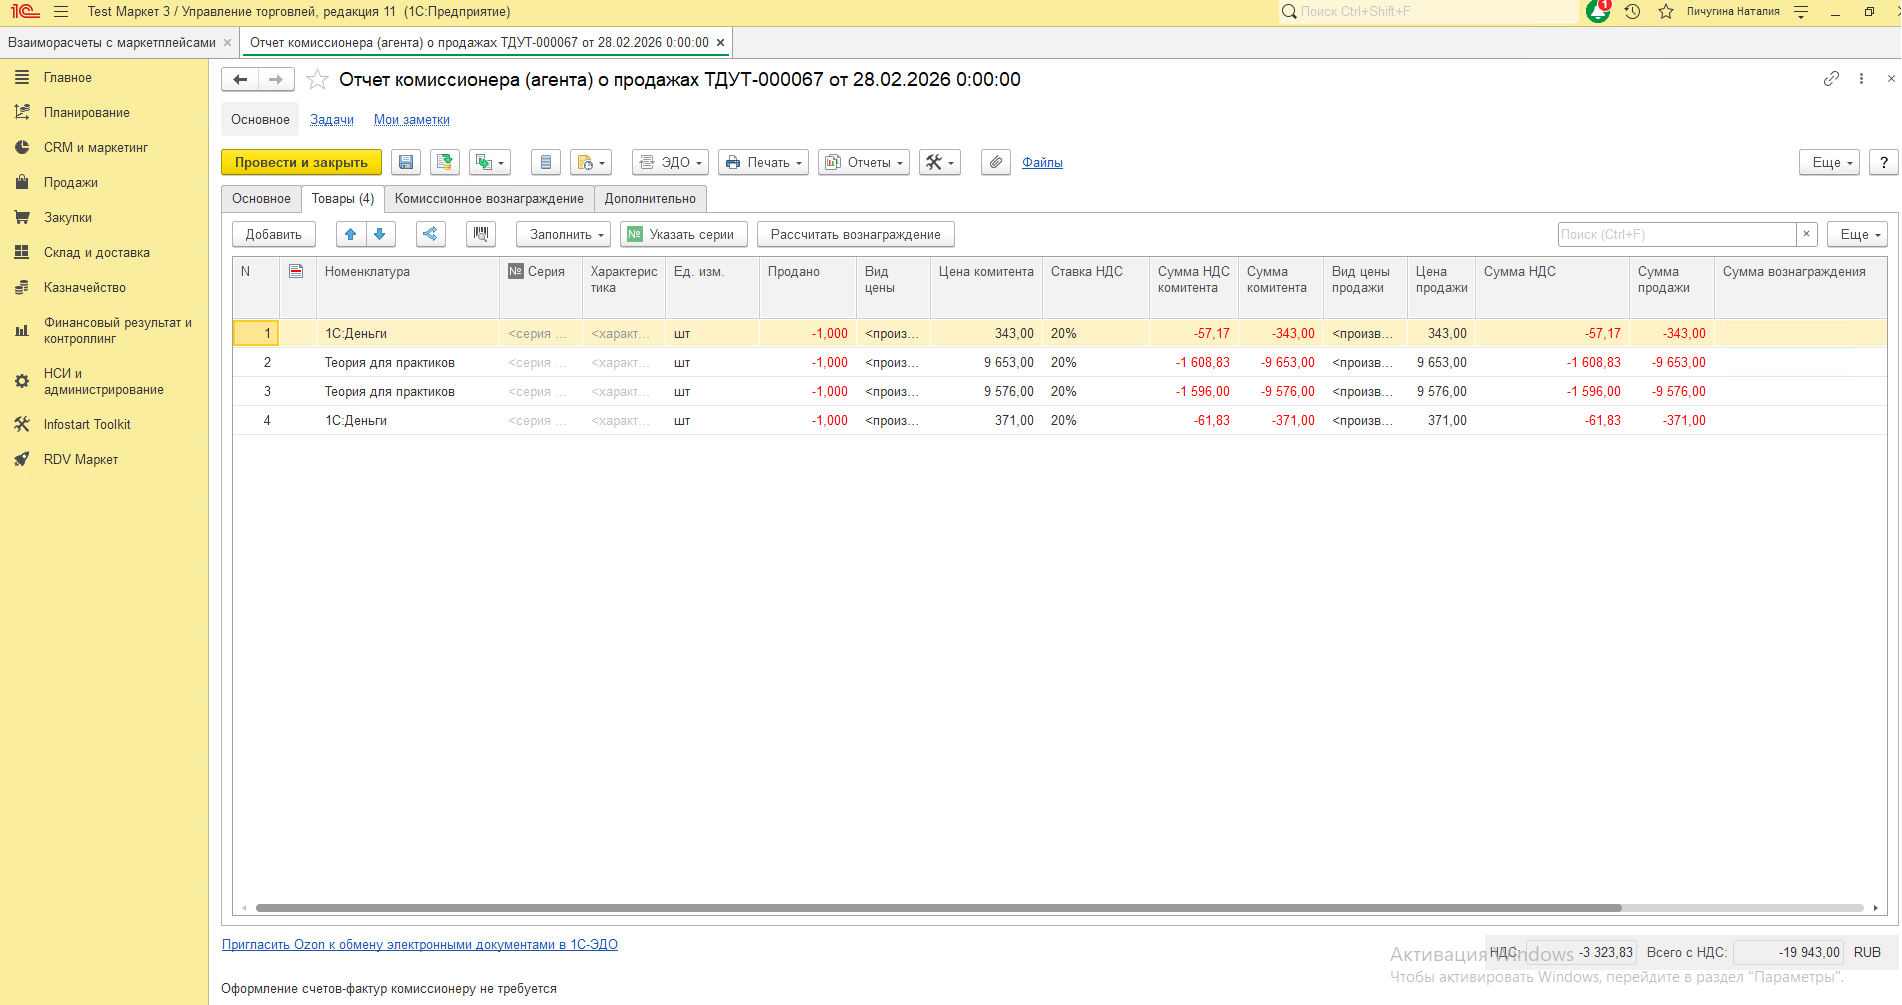Image resolution: width=1902 pixels, height=1005 pixels.
Task: Expand the Печать dropdown
Action: (763, 162)
